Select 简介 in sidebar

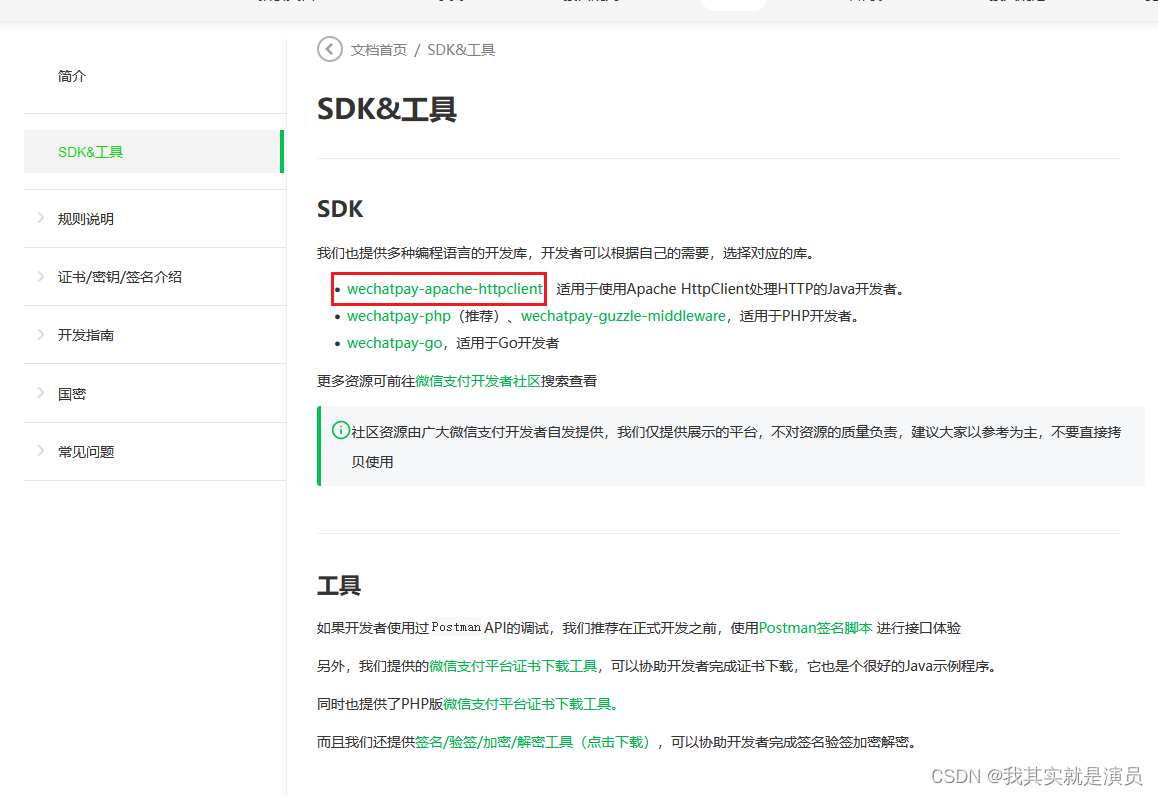click(x=72, y=76)
